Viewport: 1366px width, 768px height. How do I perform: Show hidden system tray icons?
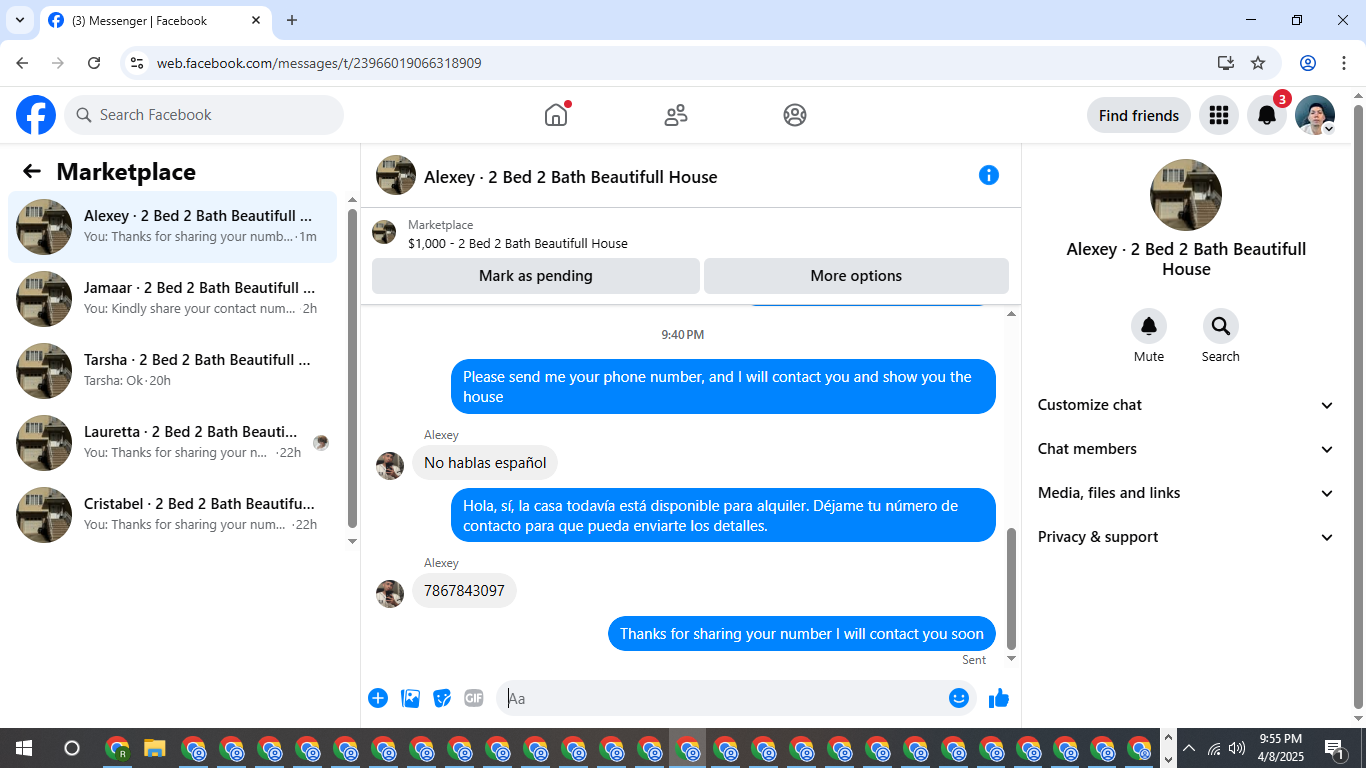click(1189, 748)
